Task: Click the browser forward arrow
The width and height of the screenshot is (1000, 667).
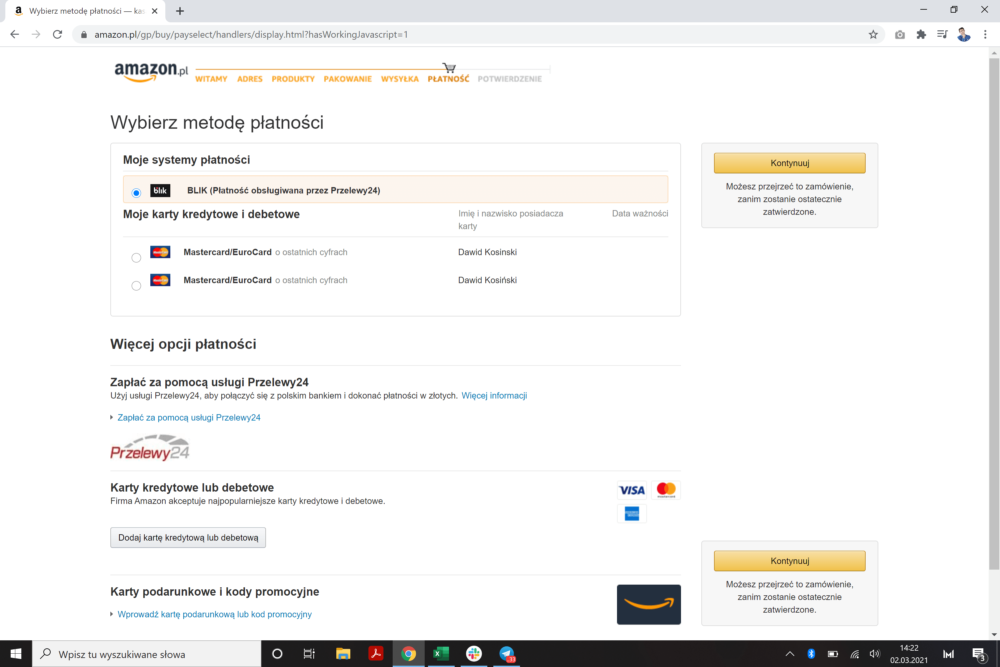Action: pyautogui.click(x=36, y=34)
